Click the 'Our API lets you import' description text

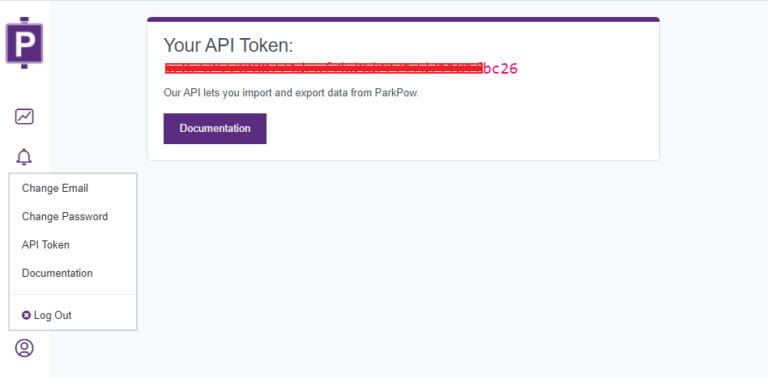point(292,93)
